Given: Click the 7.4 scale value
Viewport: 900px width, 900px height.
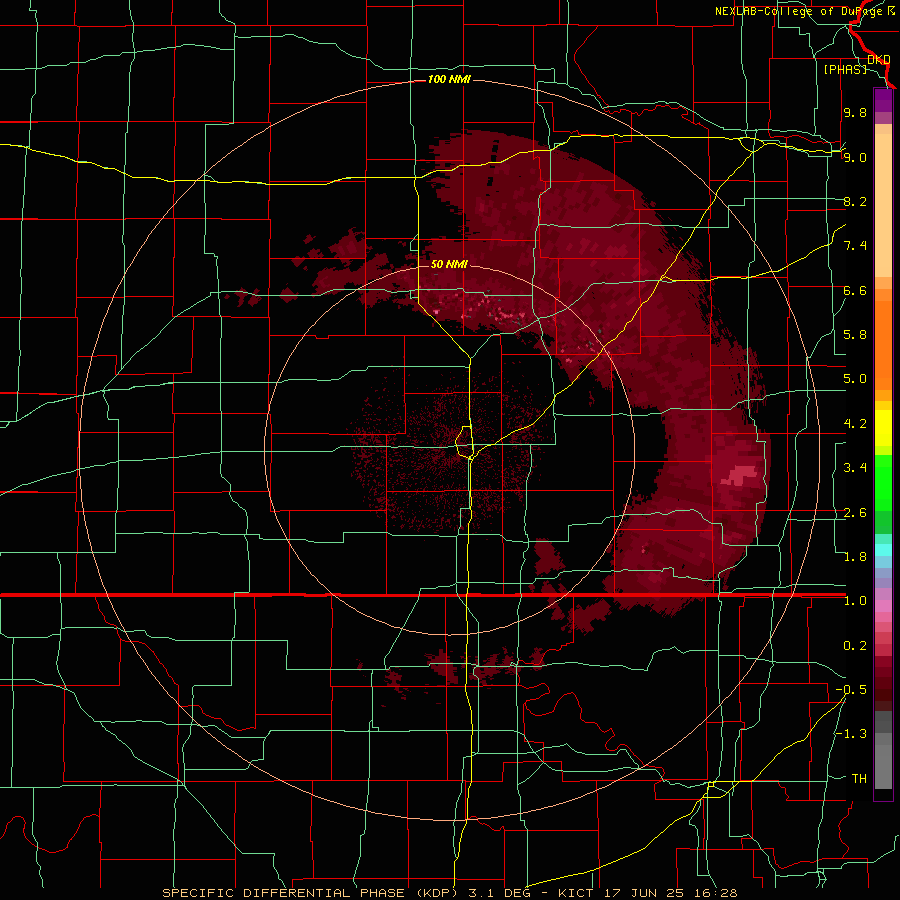Looking at the screenshot, I should 855,246.
